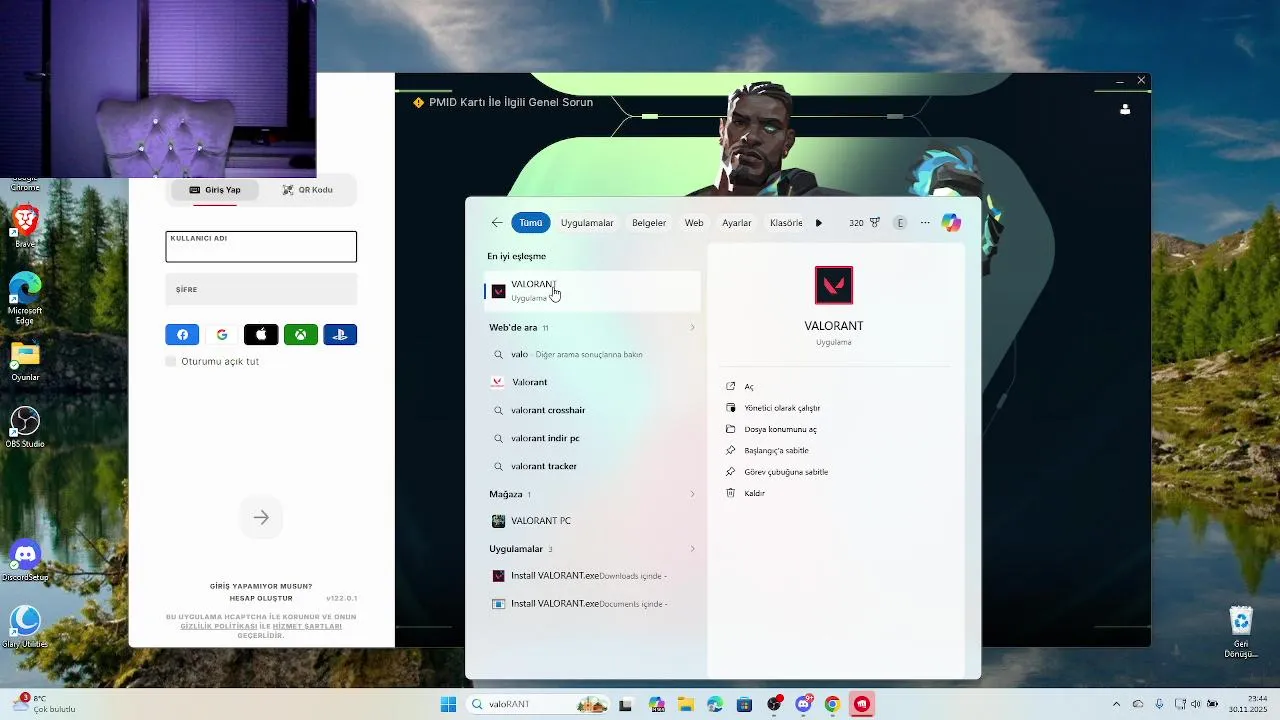Choose Yönetici olarak çalıştır

pyautogui.click(x=773, y=408)
